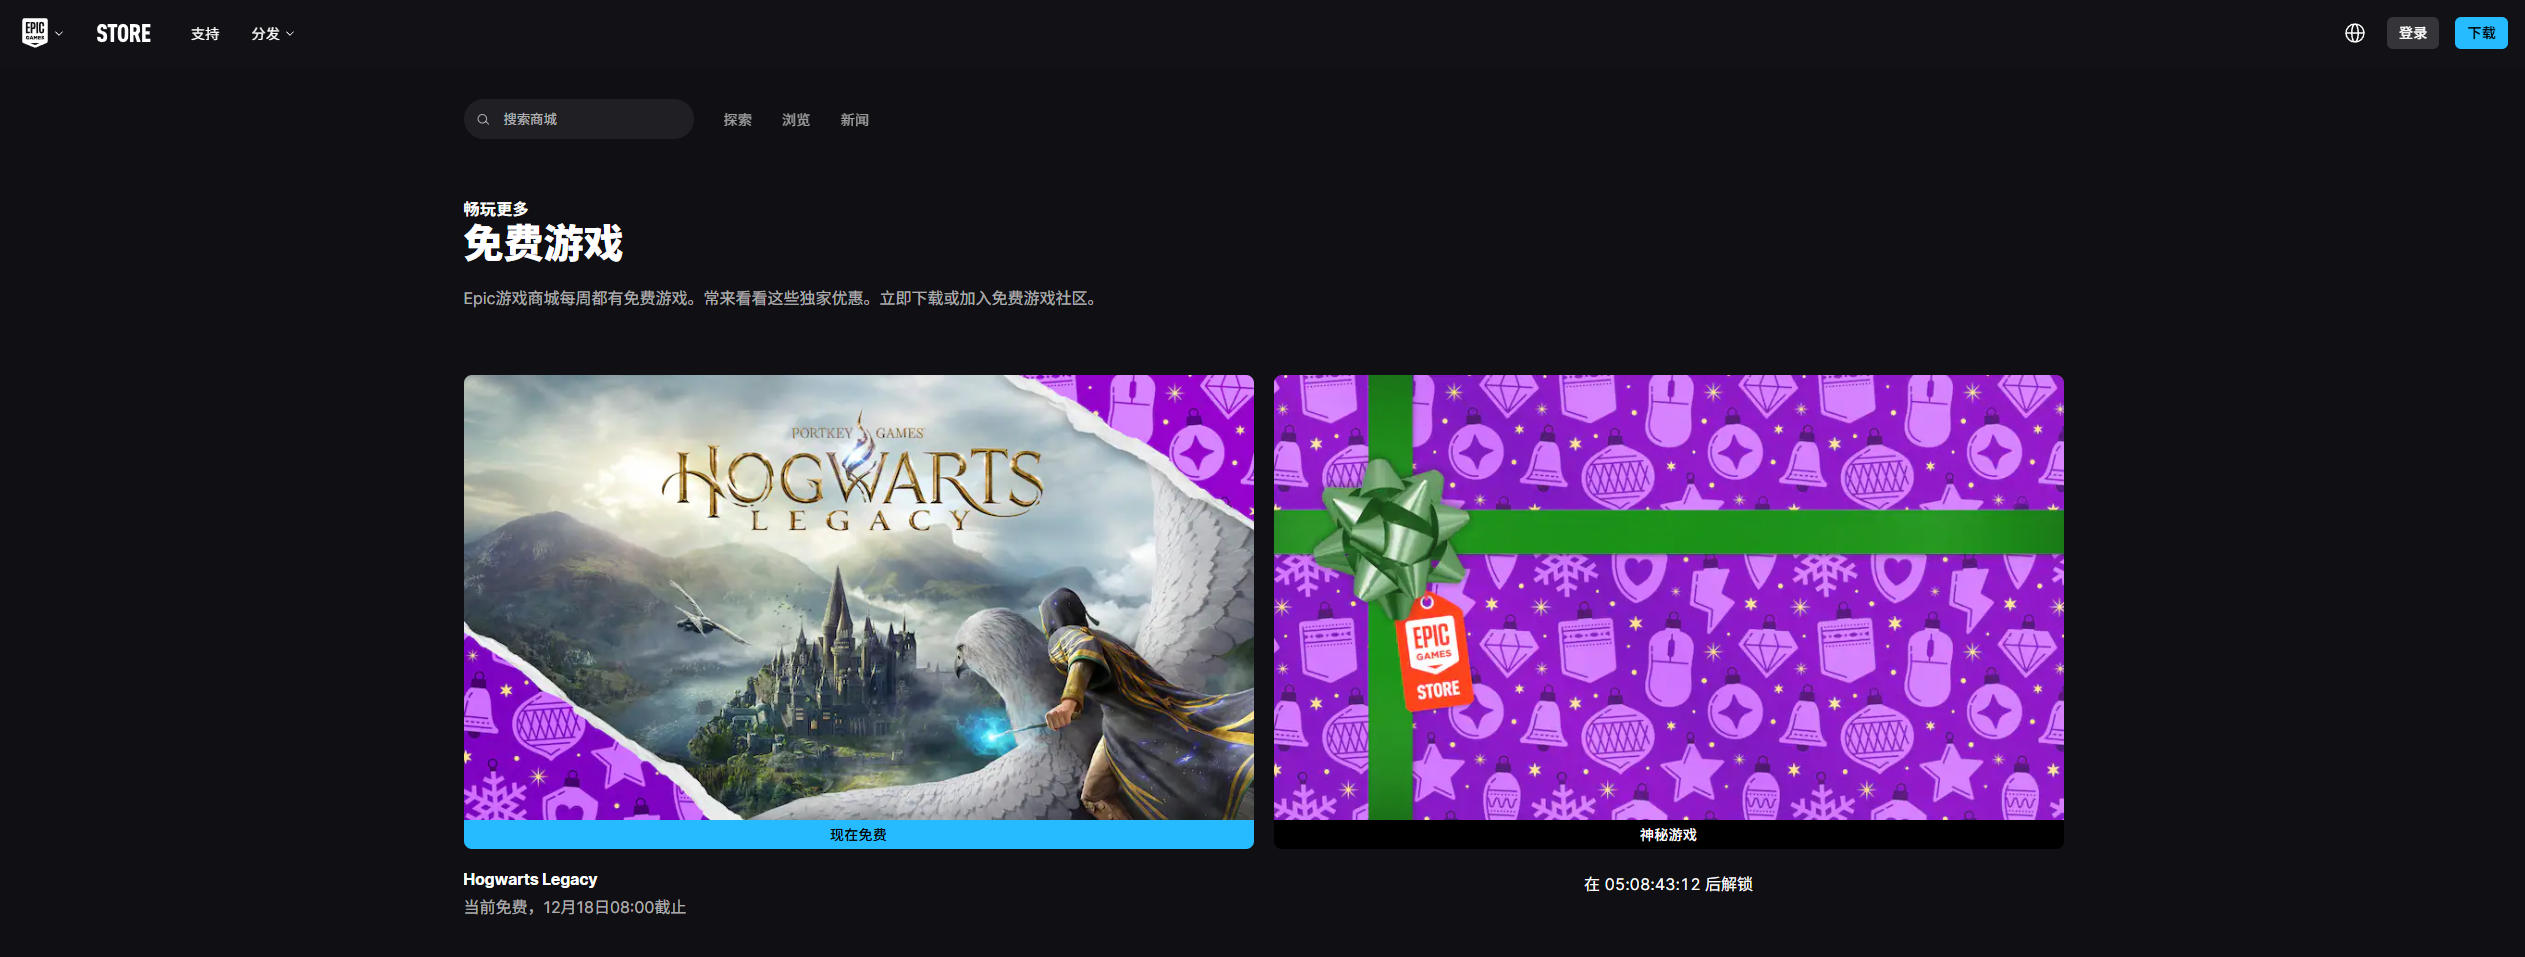Screen dimensions: 2525x957
Task: Click the blue 现在免费 banner
Action: [858, 835]
